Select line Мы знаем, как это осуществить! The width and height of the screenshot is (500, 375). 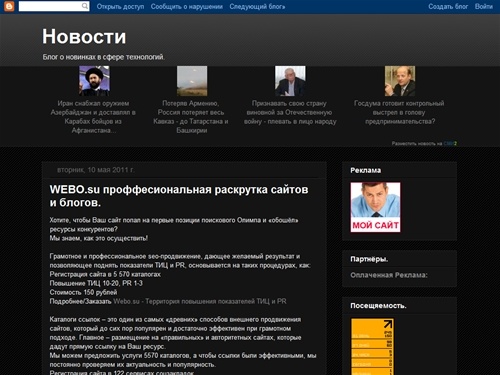tap(99, 238)
